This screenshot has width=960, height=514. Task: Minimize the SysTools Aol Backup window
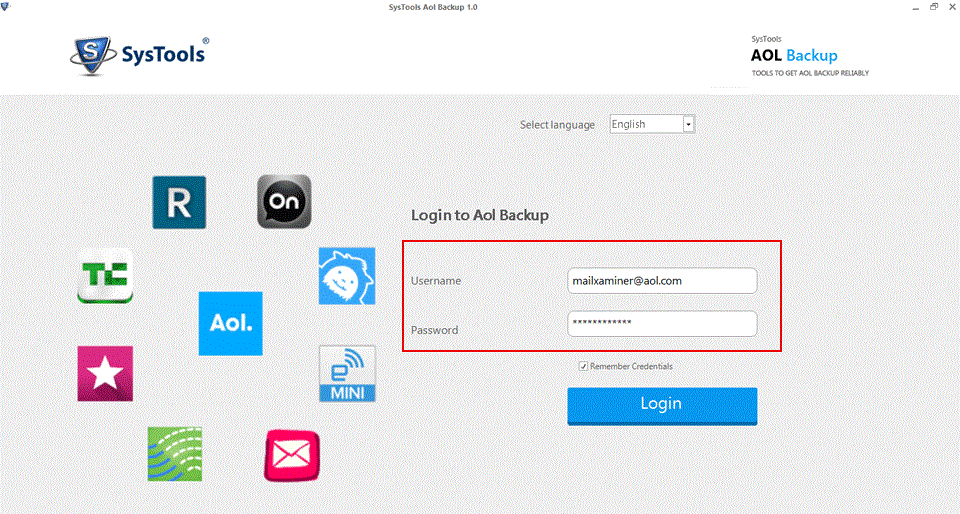pyautogui.click(x=917, y=7)
